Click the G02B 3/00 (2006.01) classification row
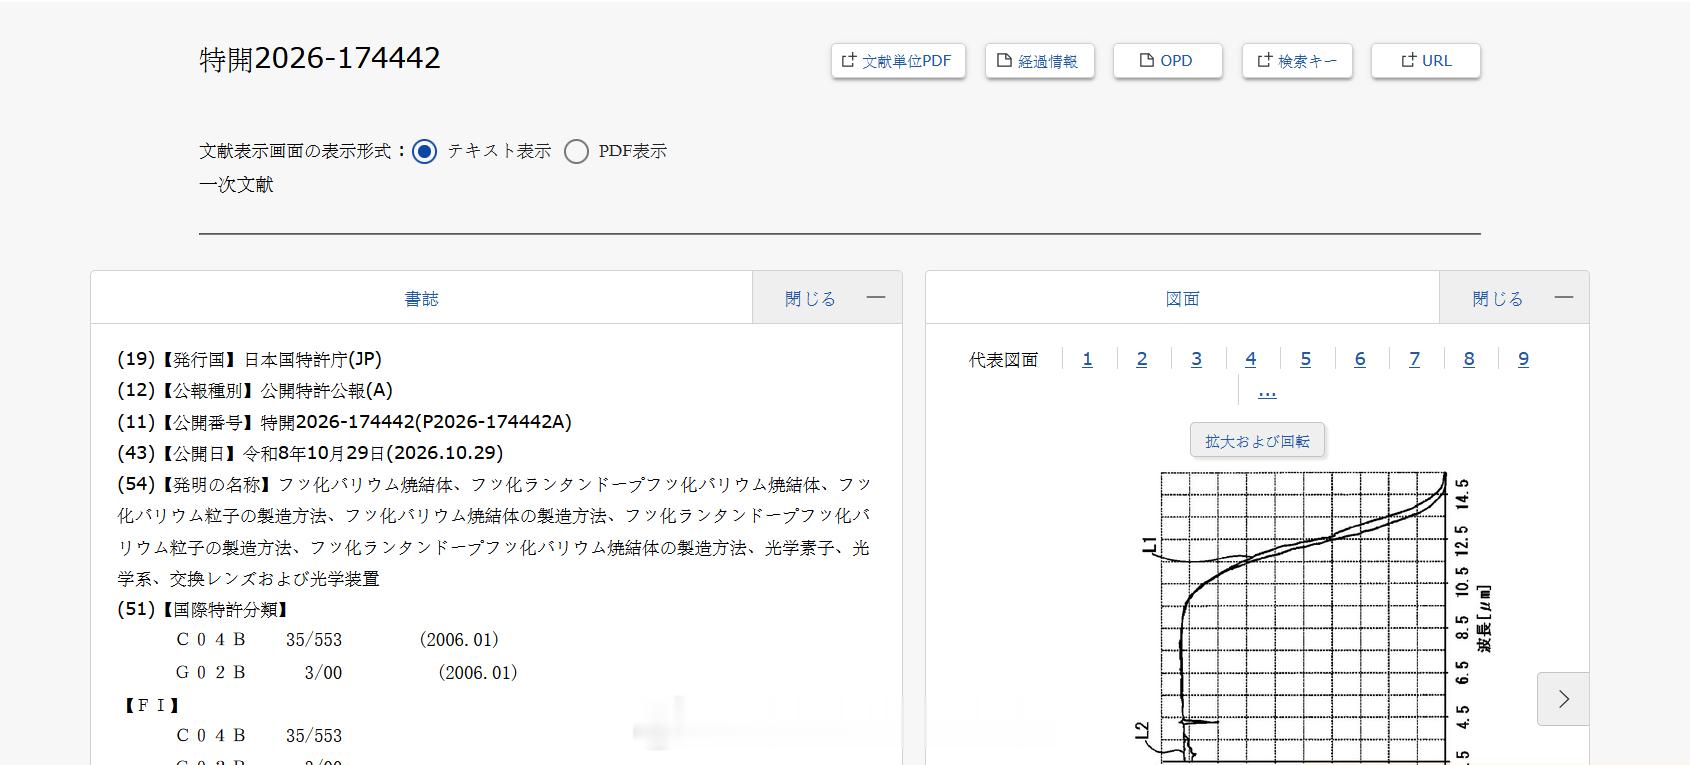Screen dimensions: 1690x765 347,673
